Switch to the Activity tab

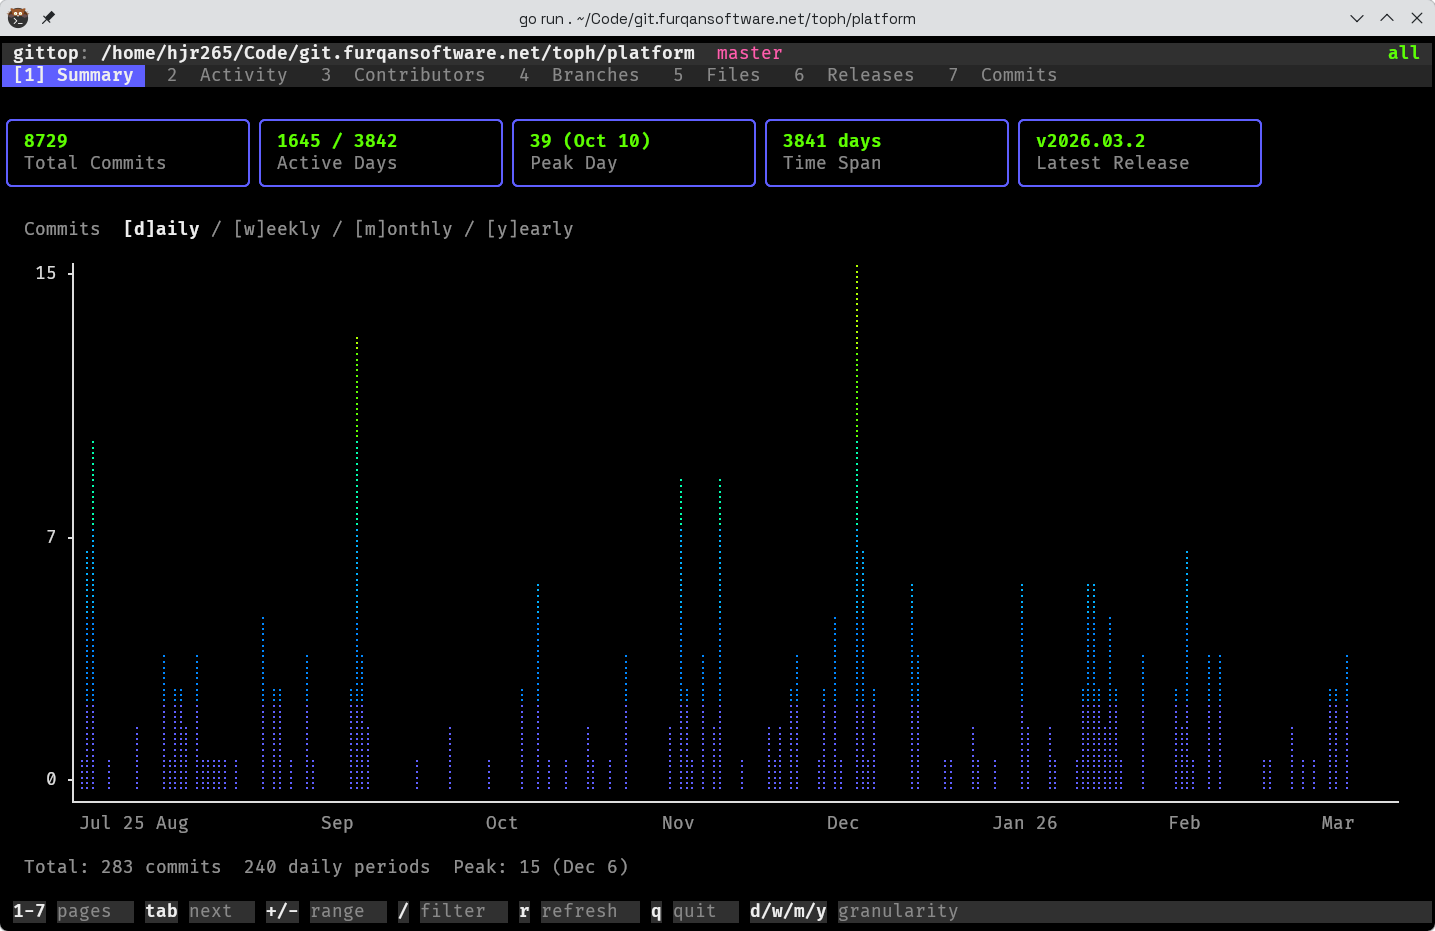tap(243, 74)
